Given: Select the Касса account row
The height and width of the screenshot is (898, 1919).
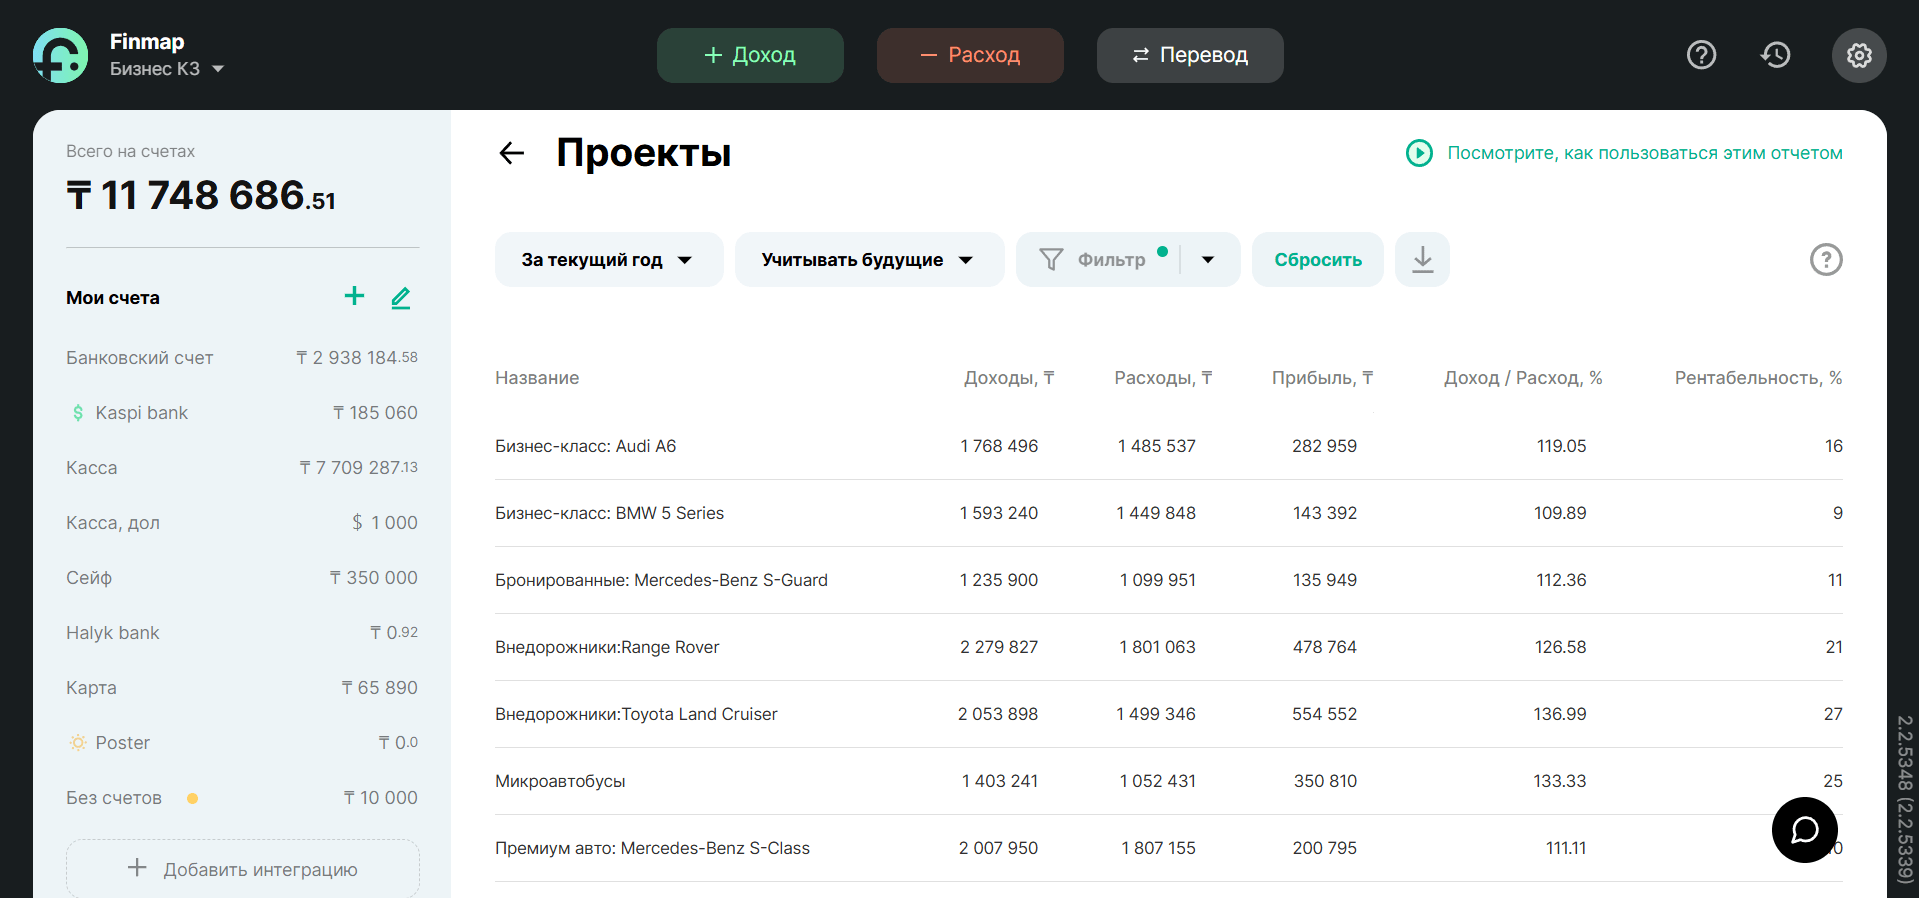Looking at the screenshot, I should tap(242, 468).
